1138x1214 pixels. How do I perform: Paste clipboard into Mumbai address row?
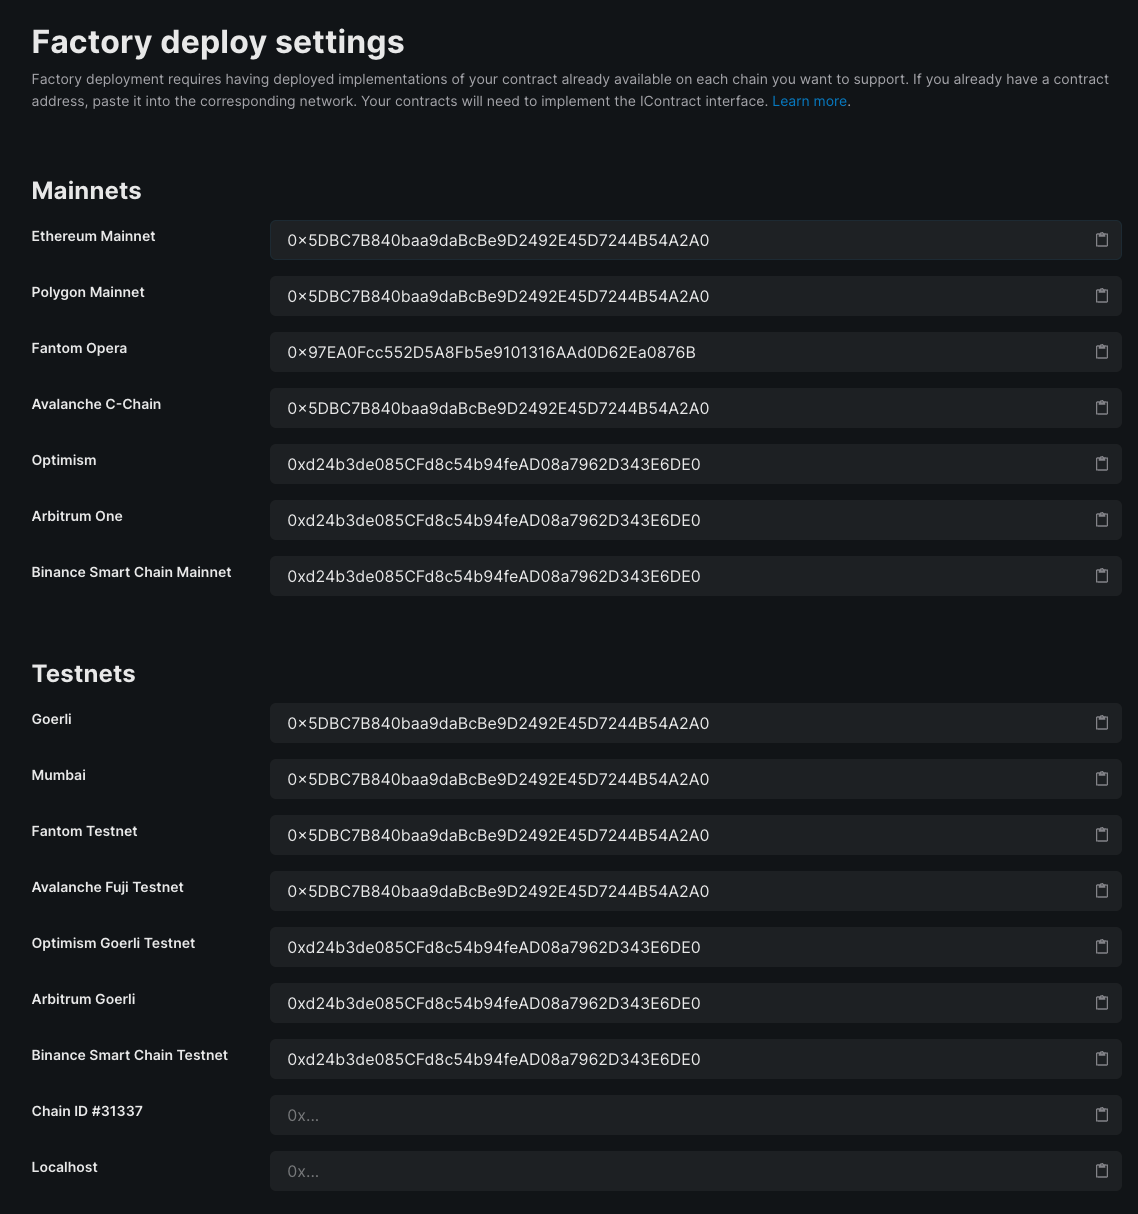pyautogui.click(x=1102, y=779)
